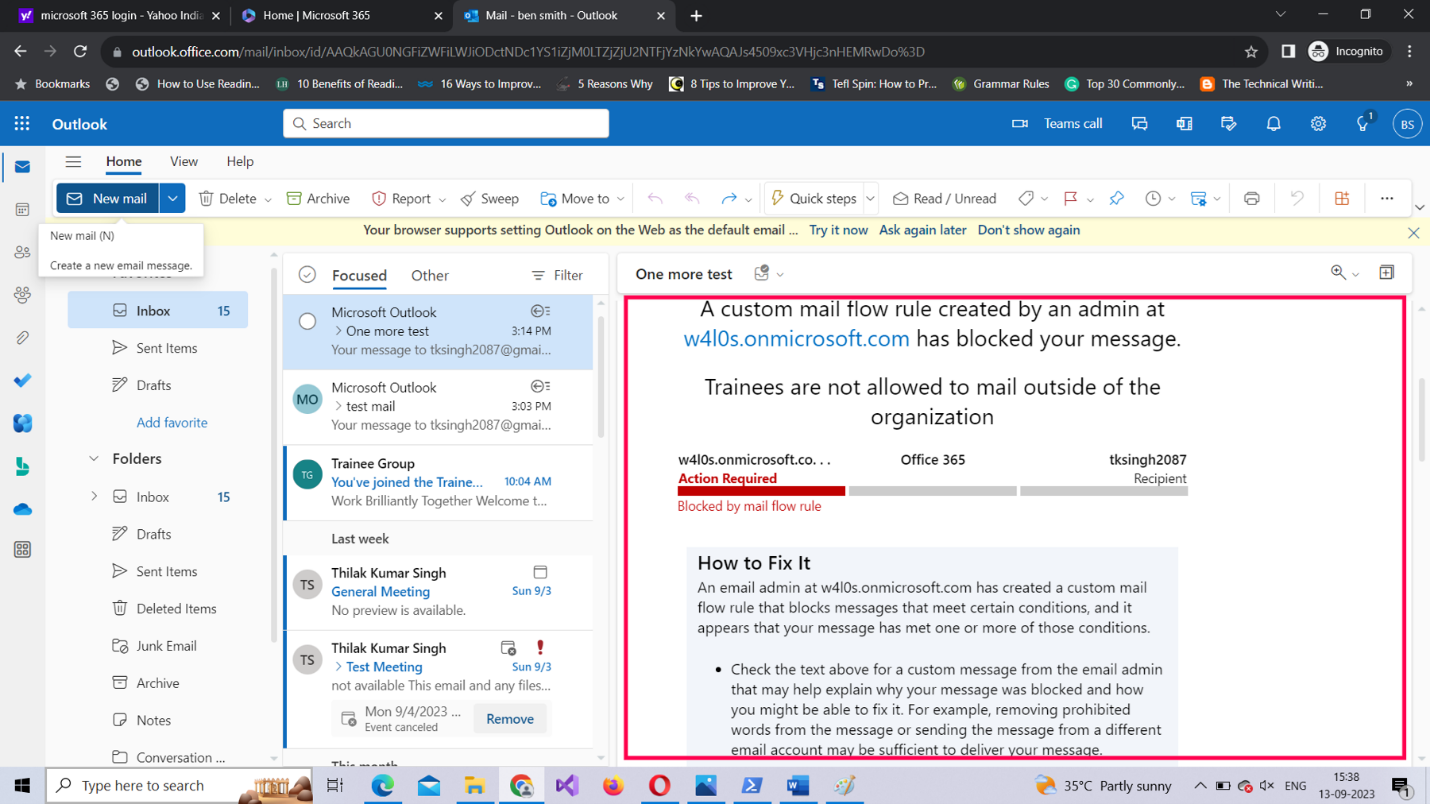
Task: Open the notifications bell icon
Action: click(x=1273, y=124)
